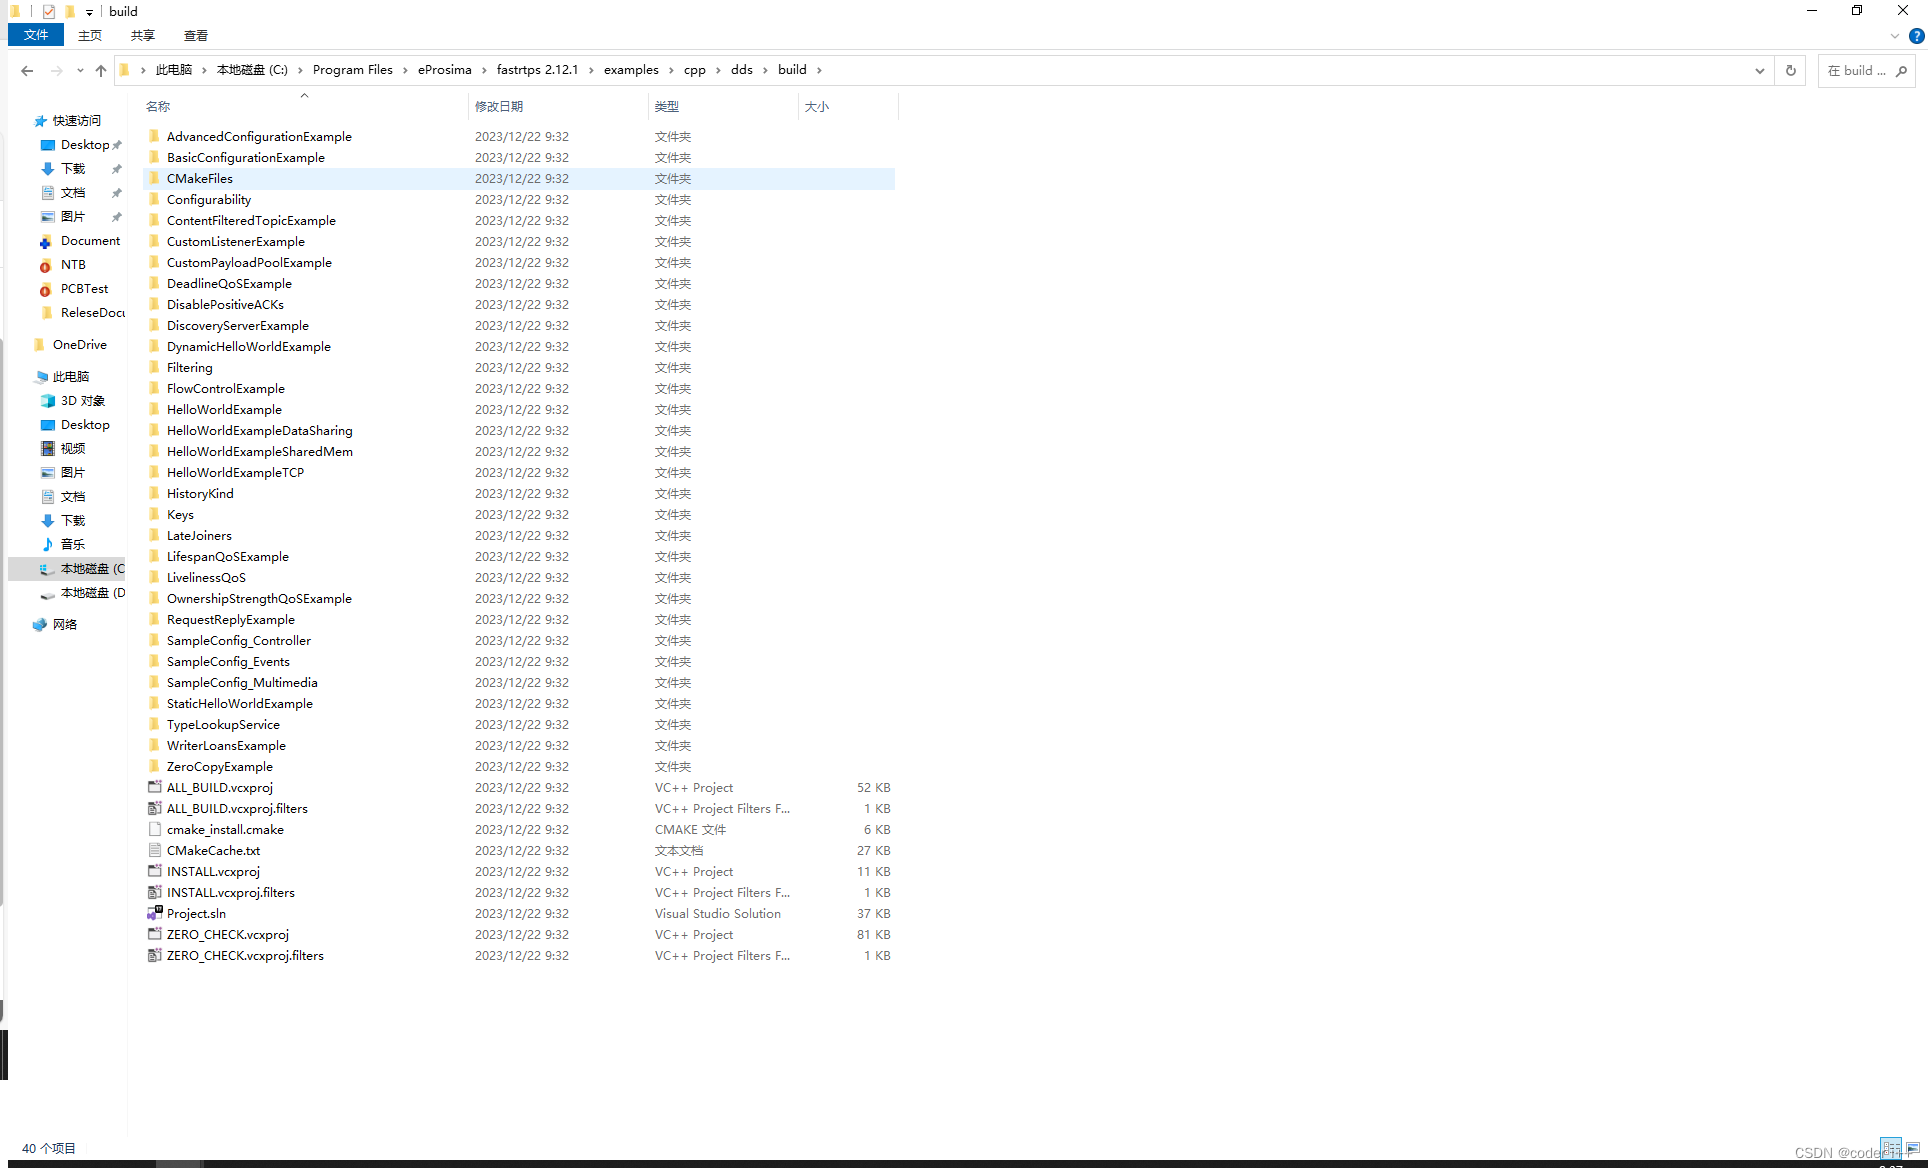Open Videos (视频) under This PC

(x=73, y=449)
